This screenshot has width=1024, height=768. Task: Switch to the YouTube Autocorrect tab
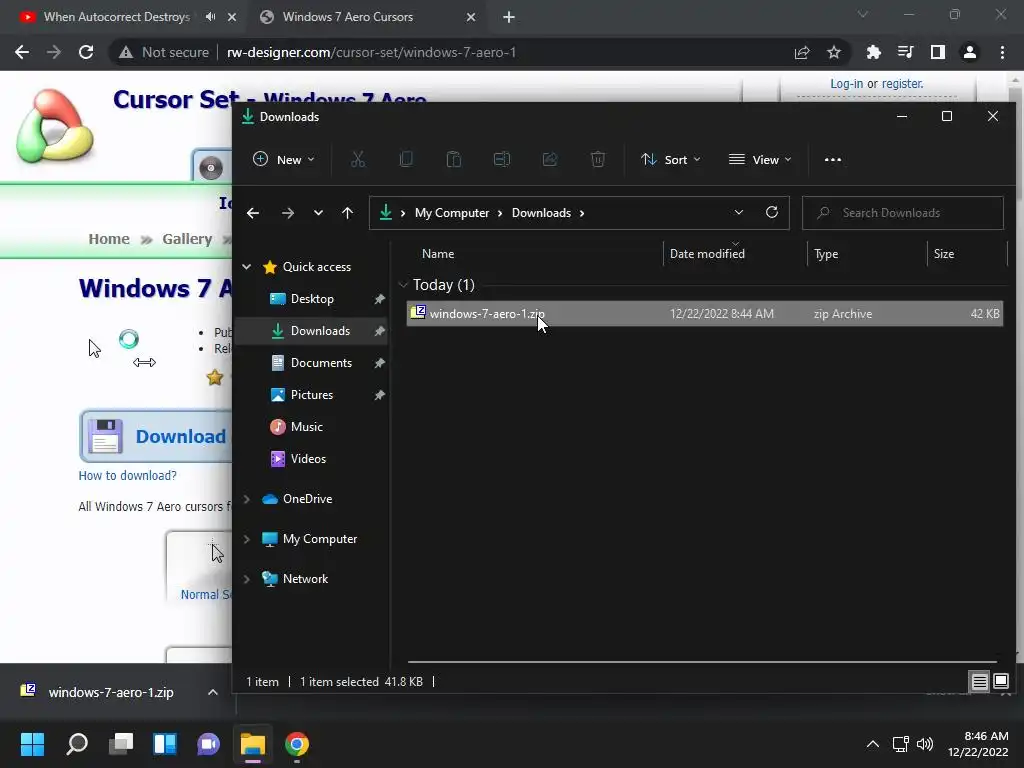point(116,17)
